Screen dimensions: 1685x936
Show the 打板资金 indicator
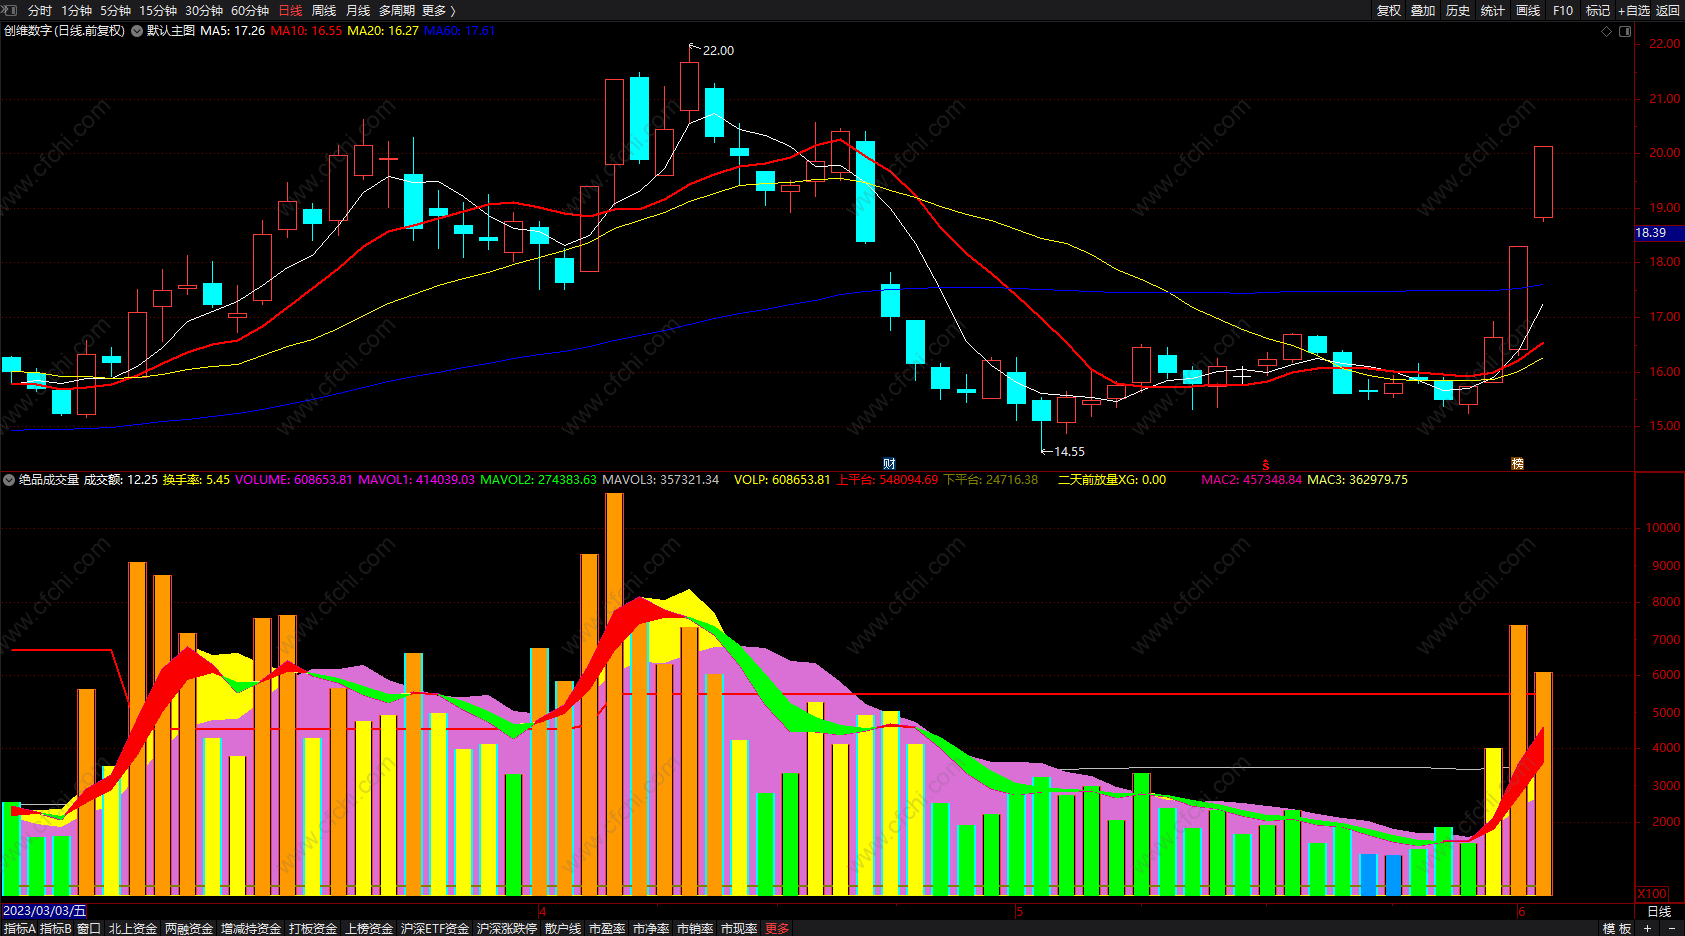pos(313,928)
